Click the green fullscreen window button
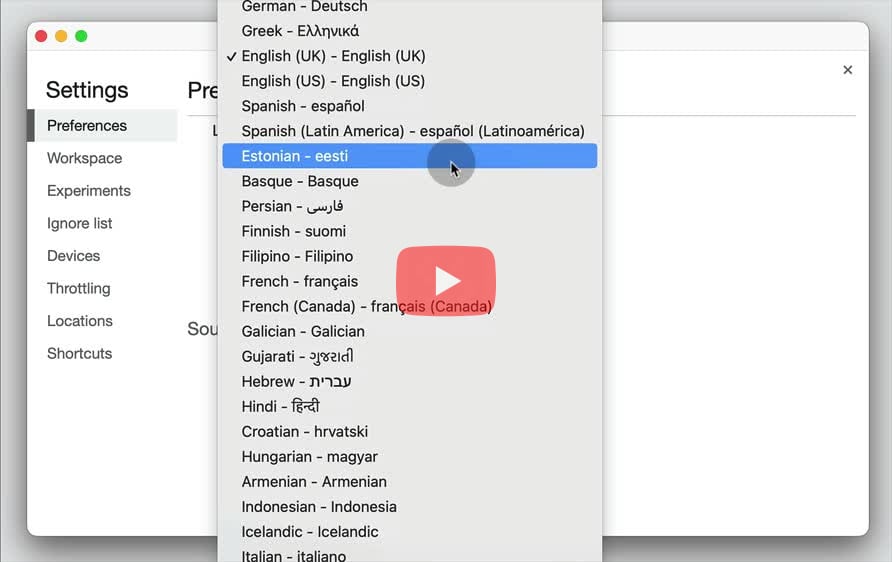 pyautogui.click(x=81, y=36)
